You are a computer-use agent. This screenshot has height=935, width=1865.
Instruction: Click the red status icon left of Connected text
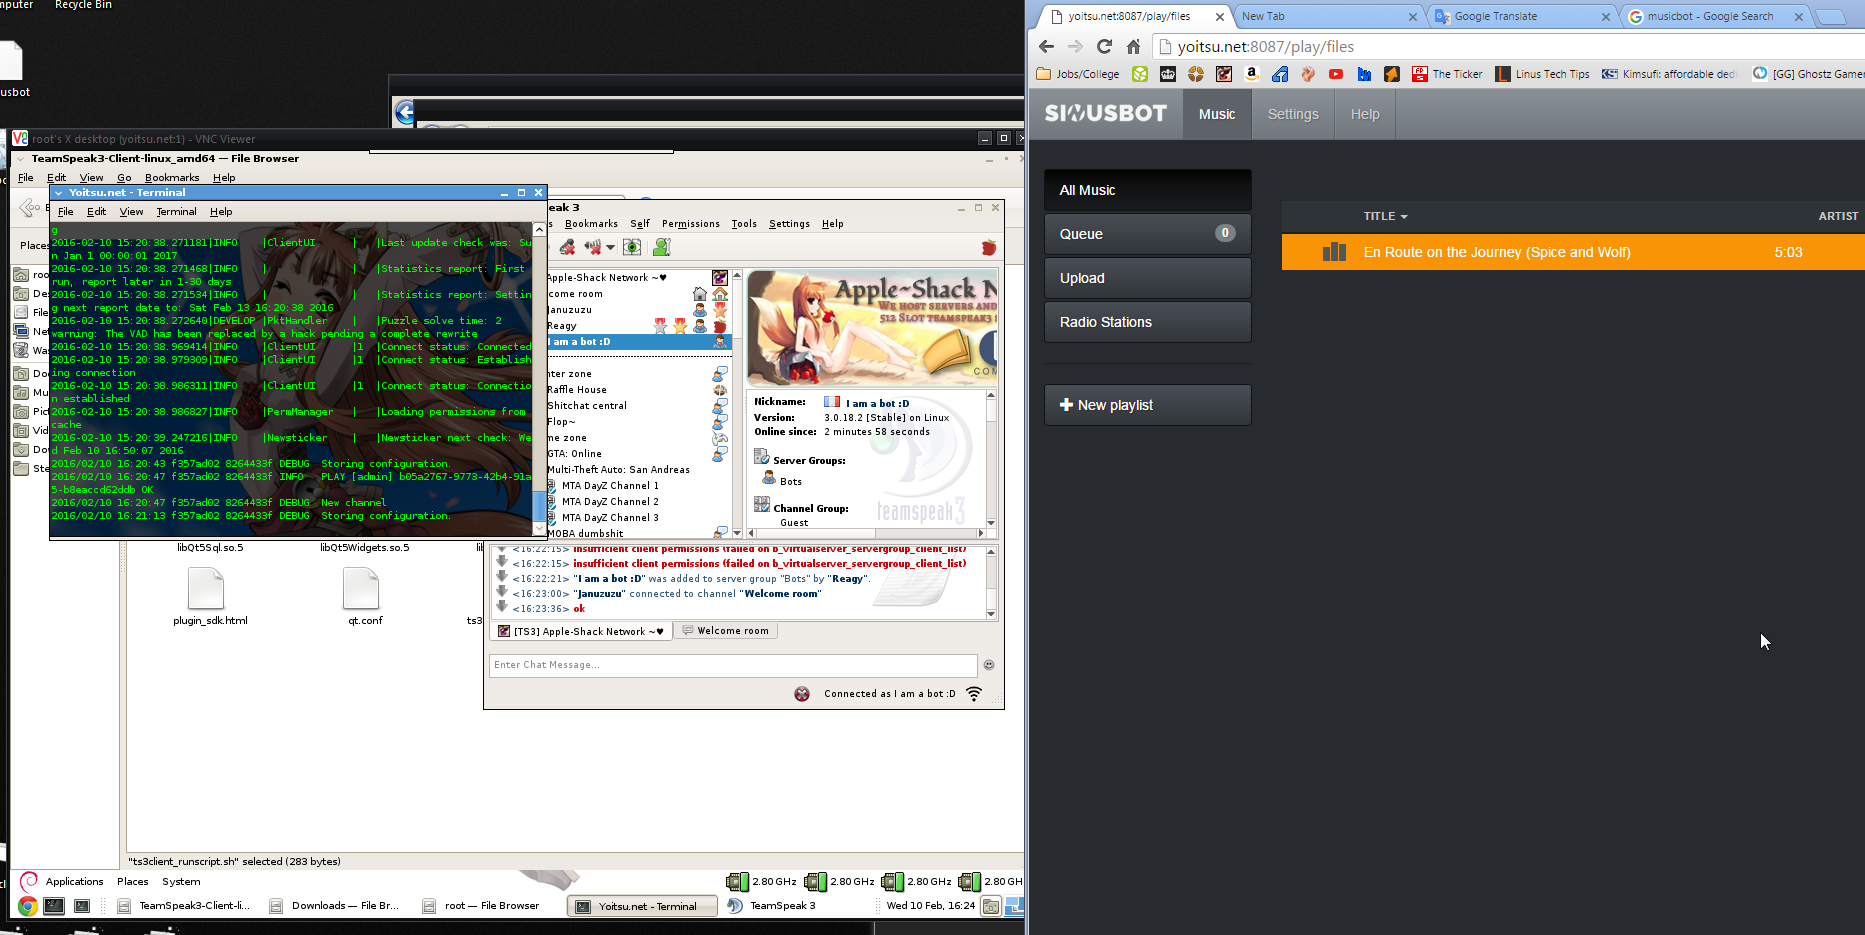point(802,694)
